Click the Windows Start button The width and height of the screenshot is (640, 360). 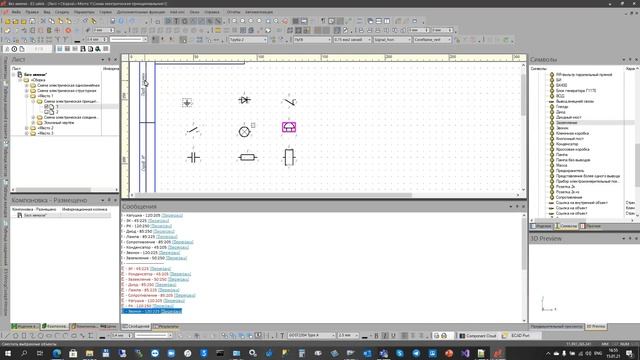point(7,353)
